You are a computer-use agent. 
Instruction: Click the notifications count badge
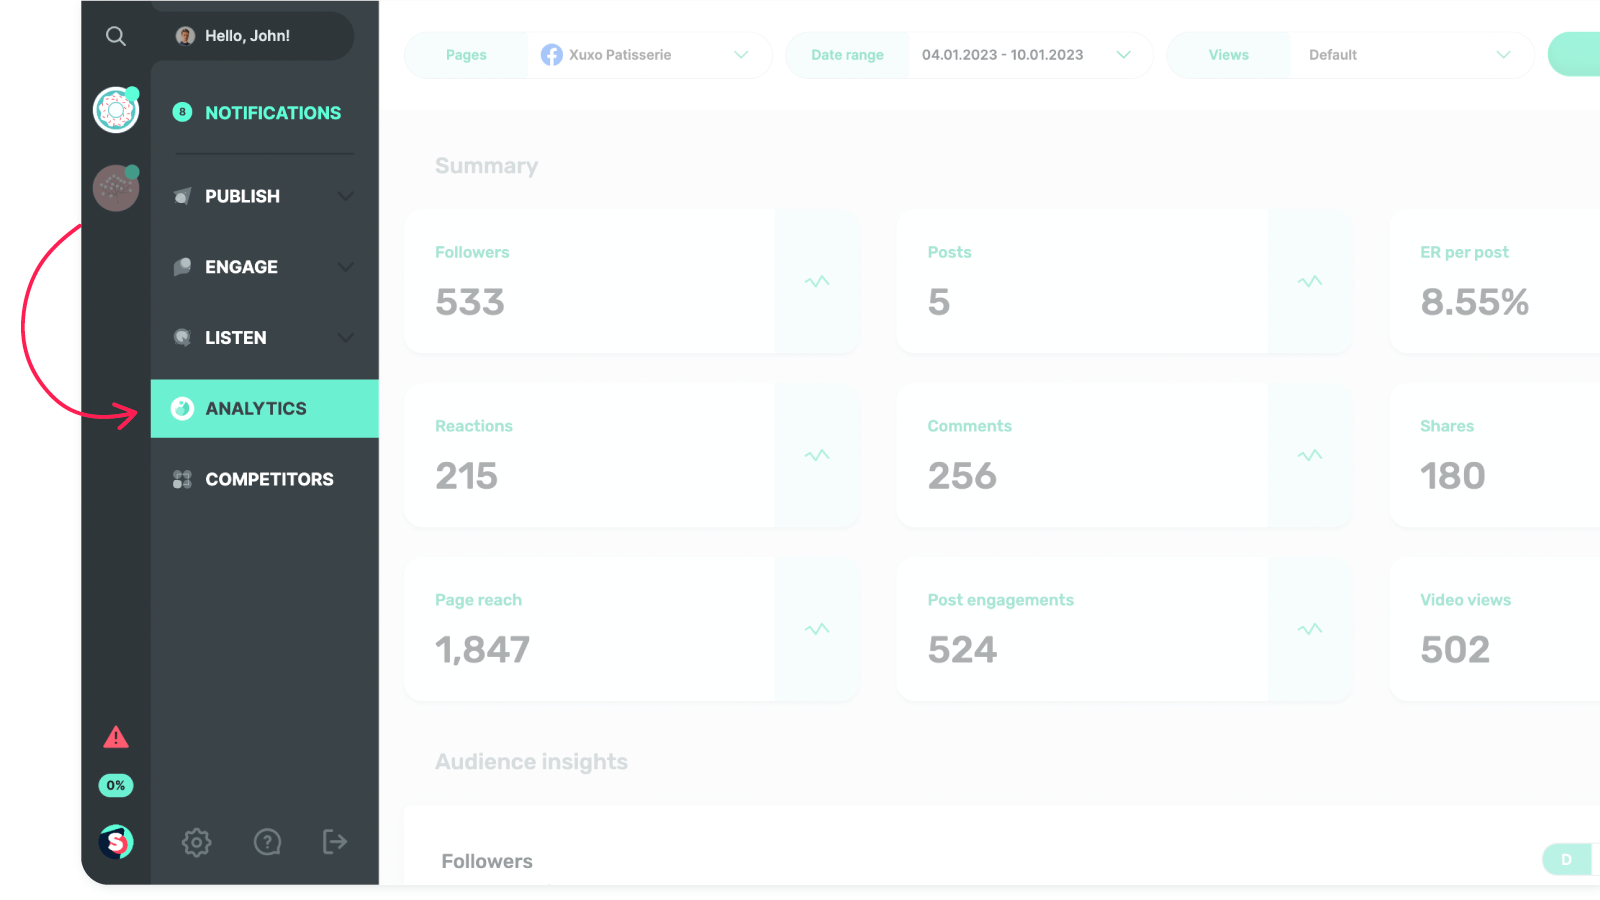click(182, 112)
